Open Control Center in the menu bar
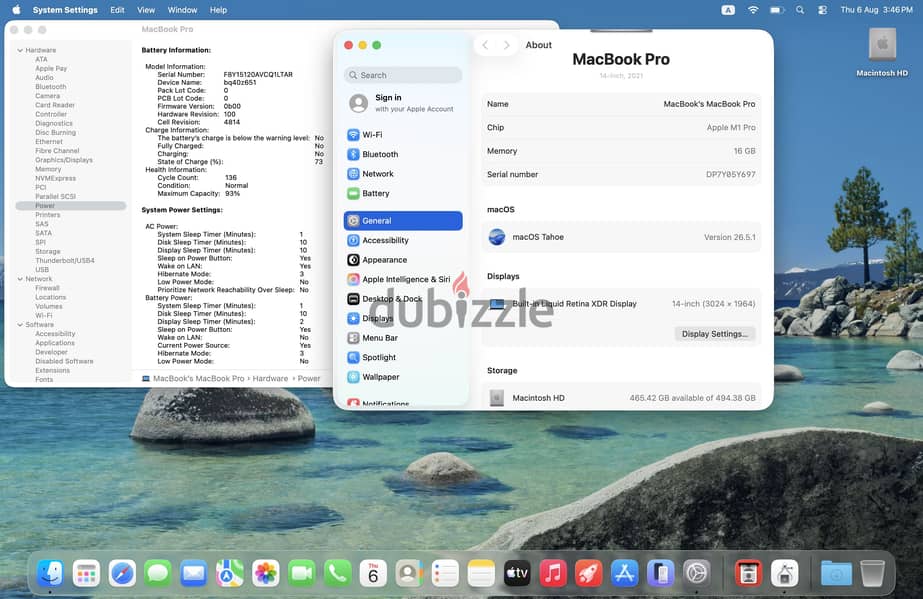 point(822,10)
